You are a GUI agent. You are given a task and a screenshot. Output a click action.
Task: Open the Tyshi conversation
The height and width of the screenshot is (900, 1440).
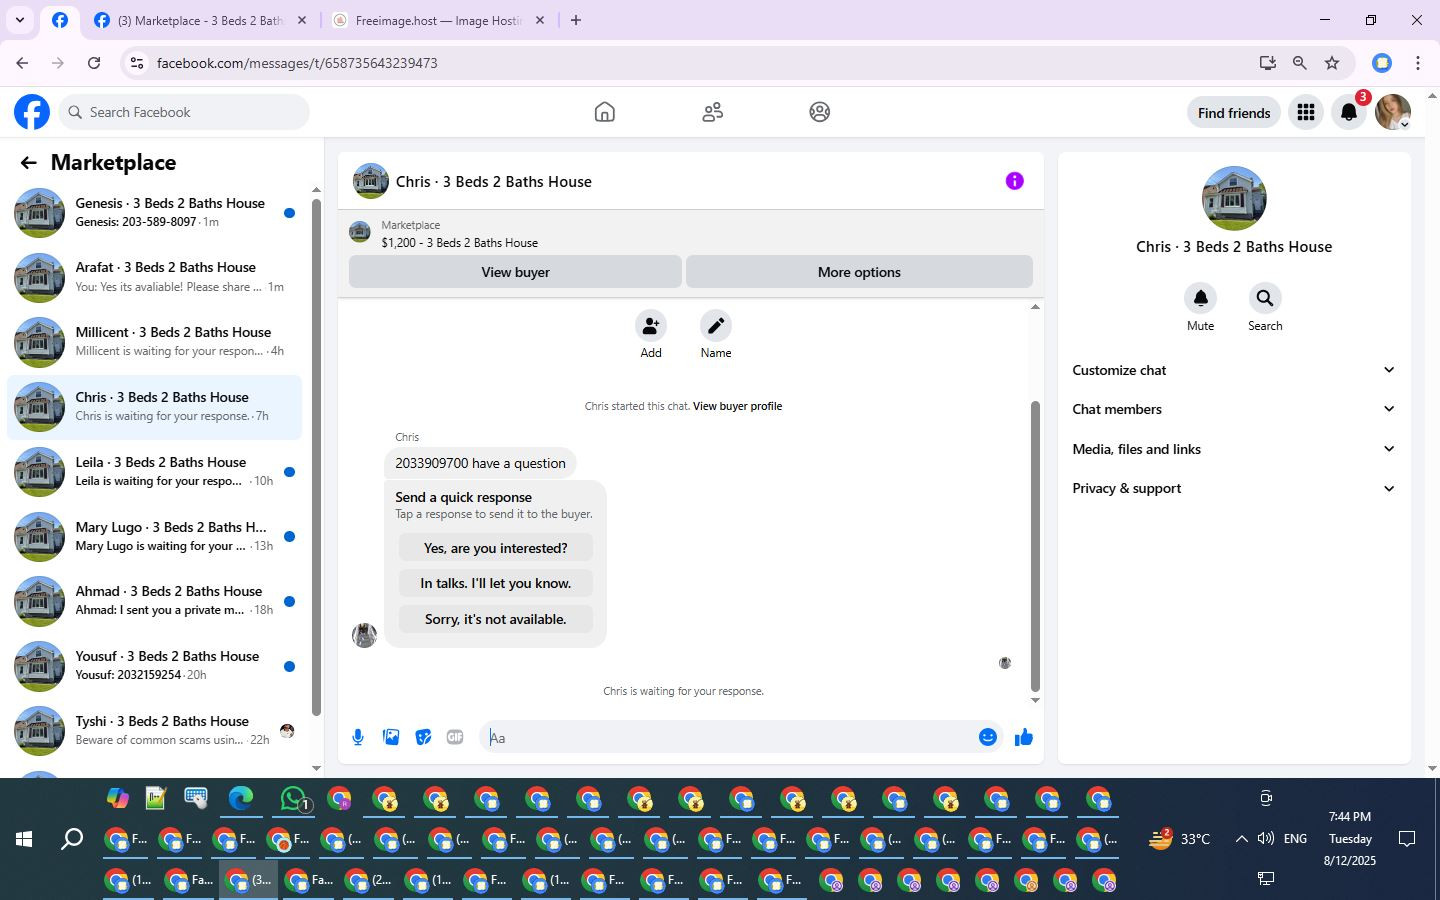click(x=155, y=731)
